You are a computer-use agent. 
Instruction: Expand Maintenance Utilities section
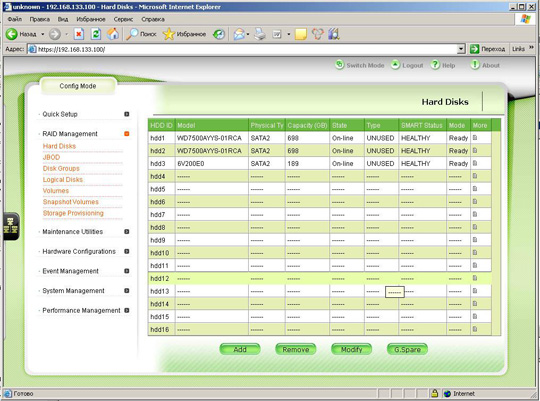coord(127,232)
